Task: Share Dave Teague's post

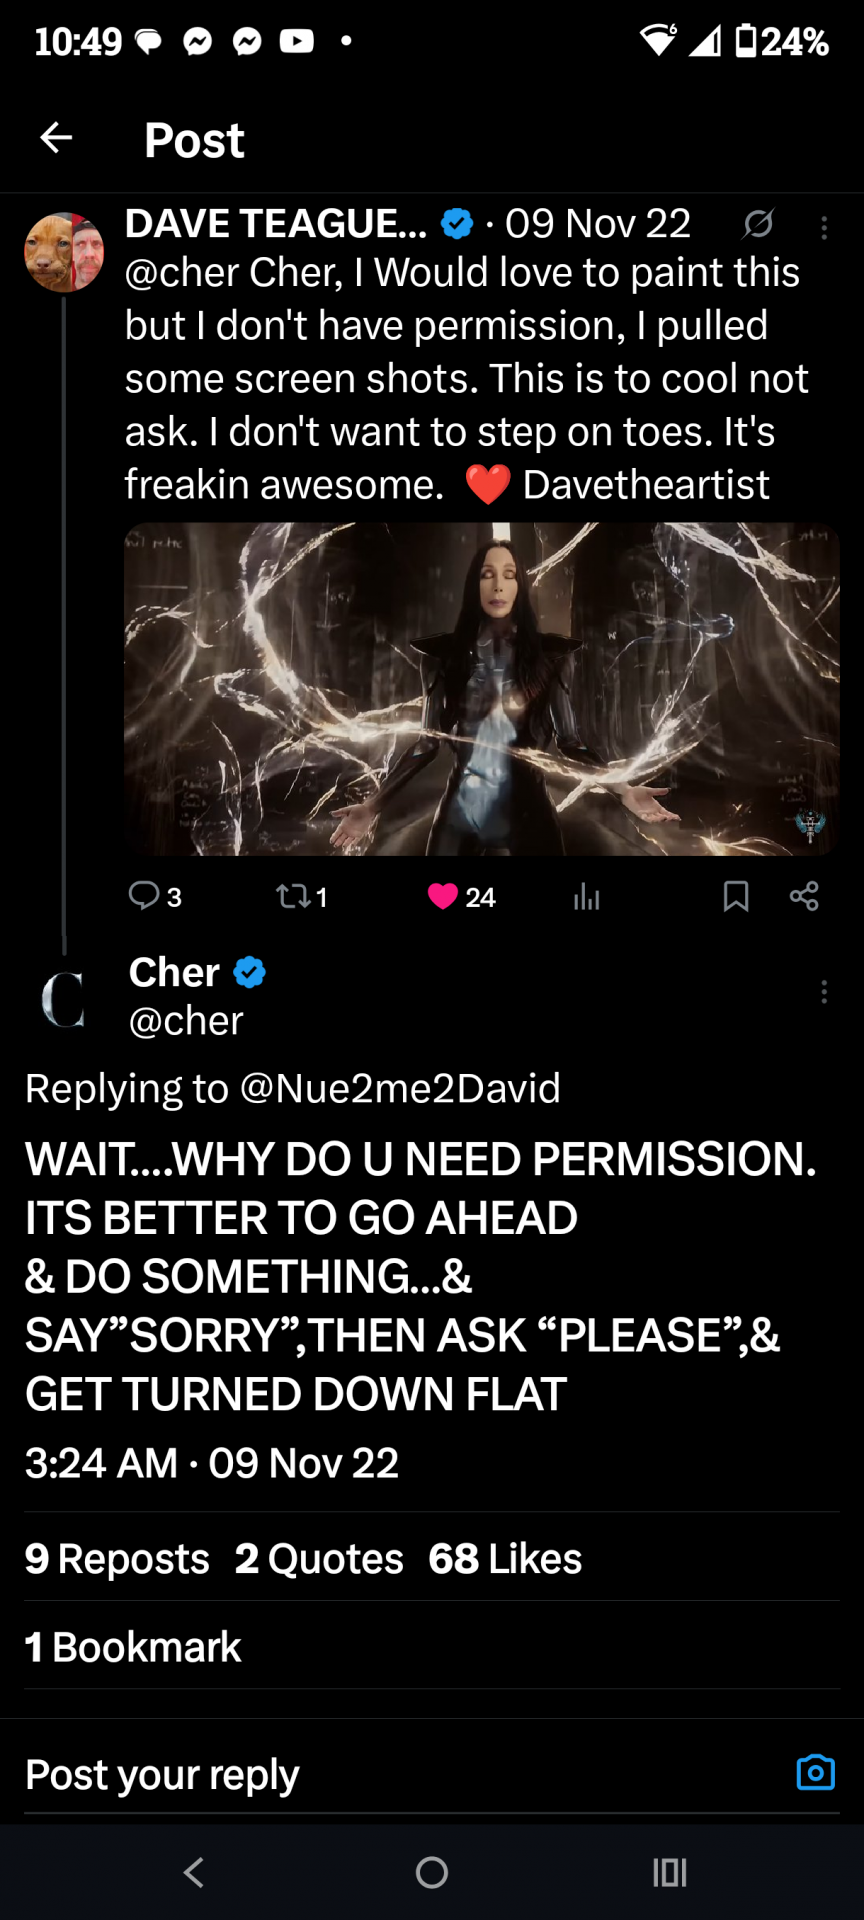Action: pyautogui.click(x=804, y=896)
